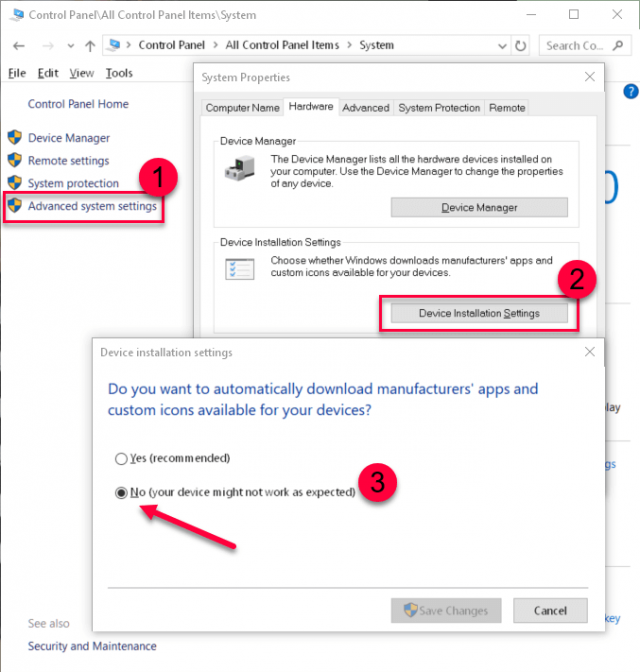Click the Device Manager button in System Properties
Image resolution: width=640 pixels, height=672 pixels.
(x=479, y=207)
